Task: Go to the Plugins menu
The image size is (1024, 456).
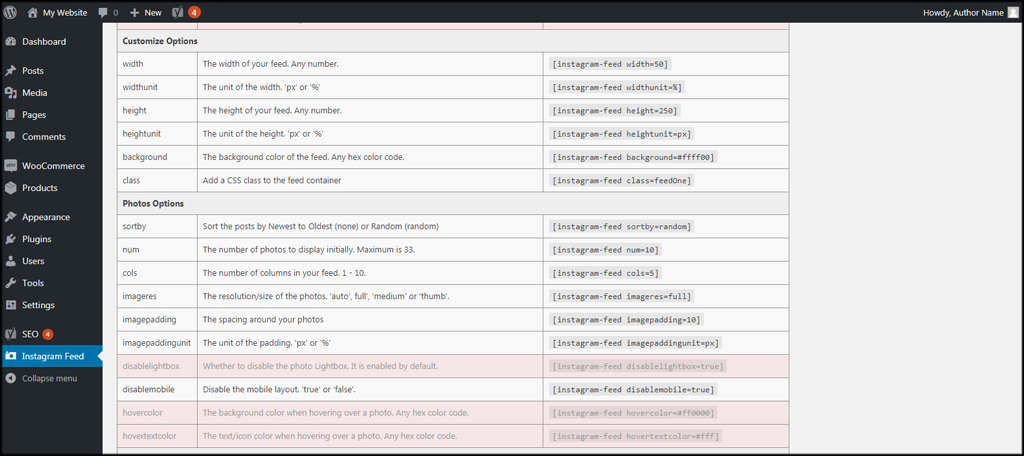Action: click(x=36, y=239)
